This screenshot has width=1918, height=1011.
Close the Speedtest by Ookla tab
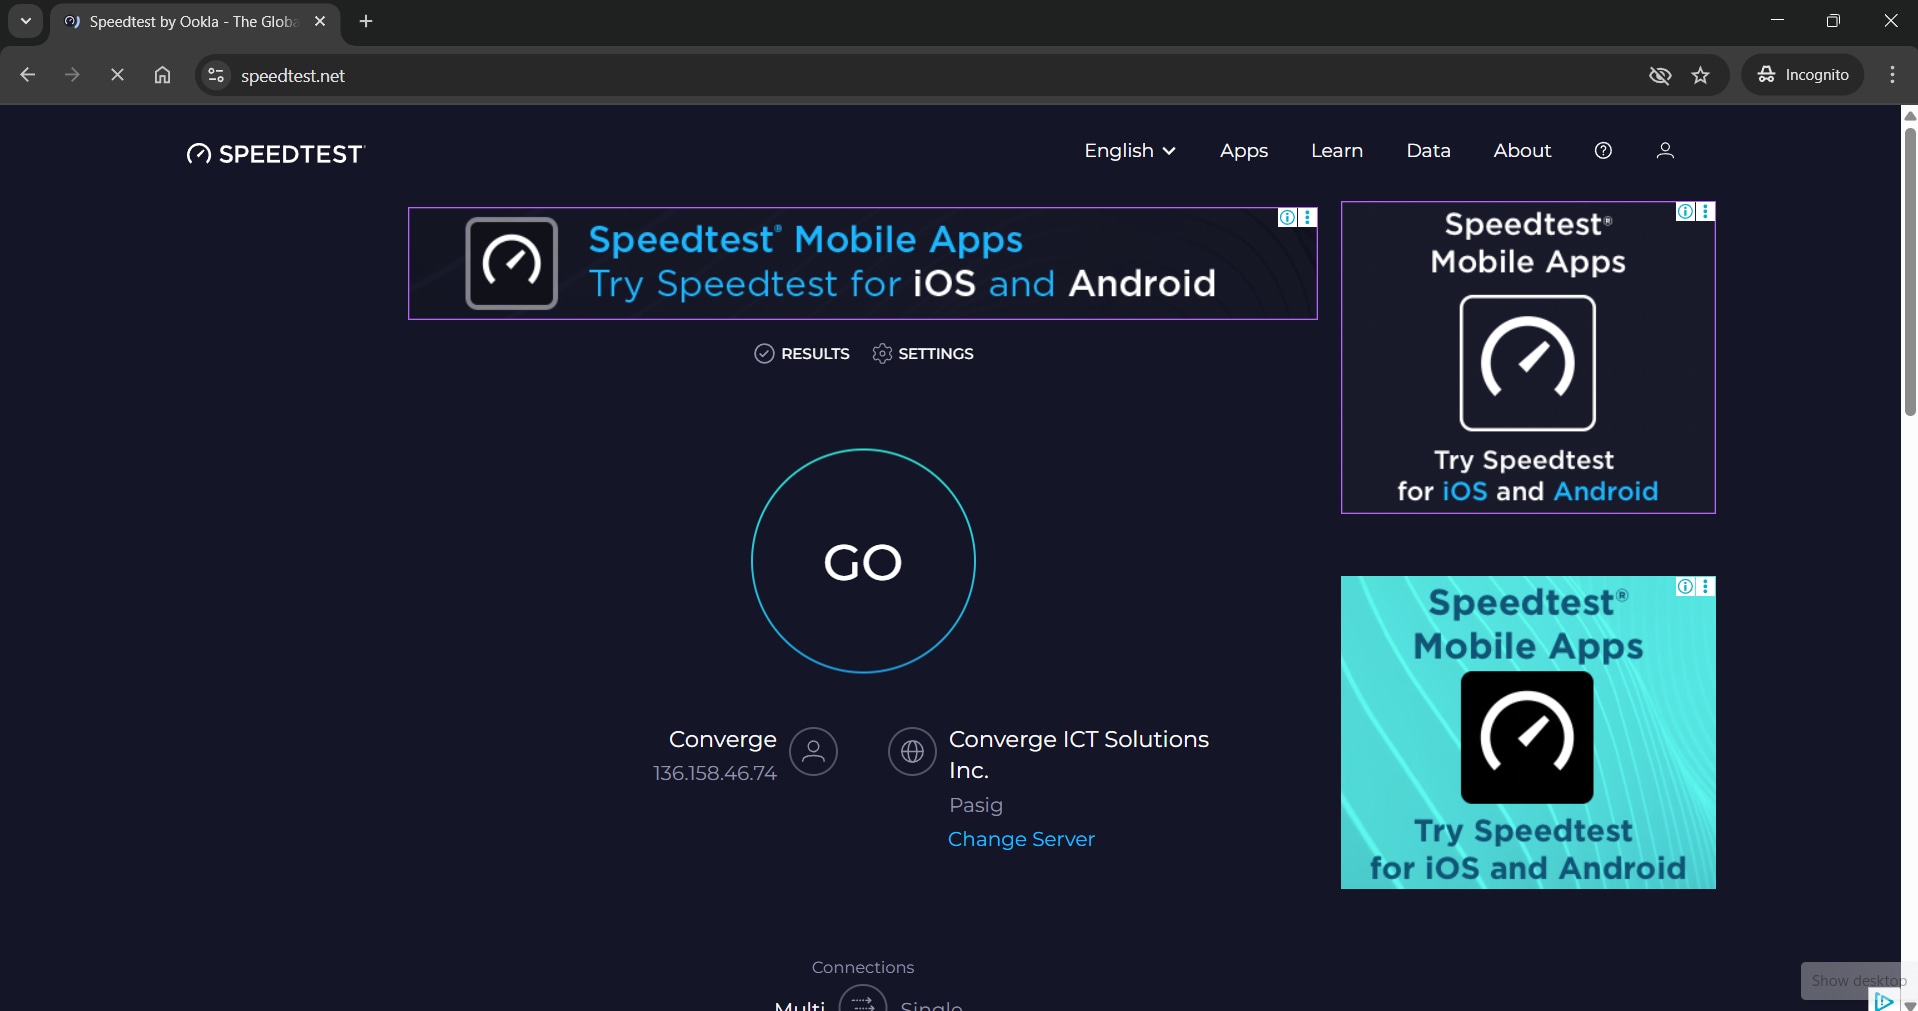320,21
